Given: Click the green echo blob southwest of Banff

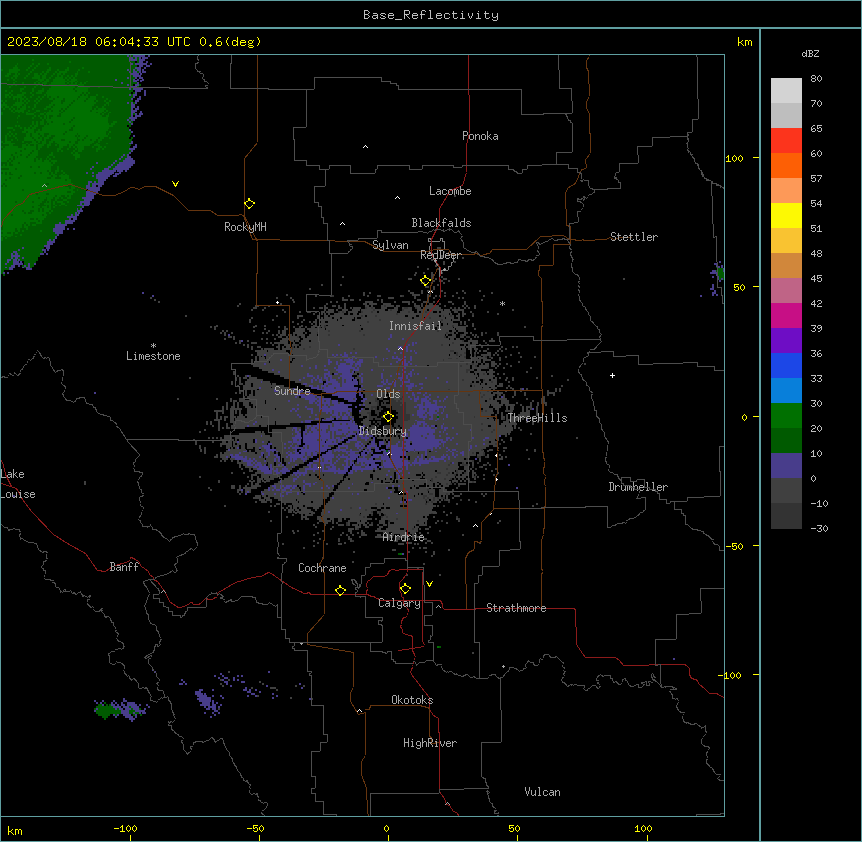Looking at the screenshot, I should coord(106,711).
